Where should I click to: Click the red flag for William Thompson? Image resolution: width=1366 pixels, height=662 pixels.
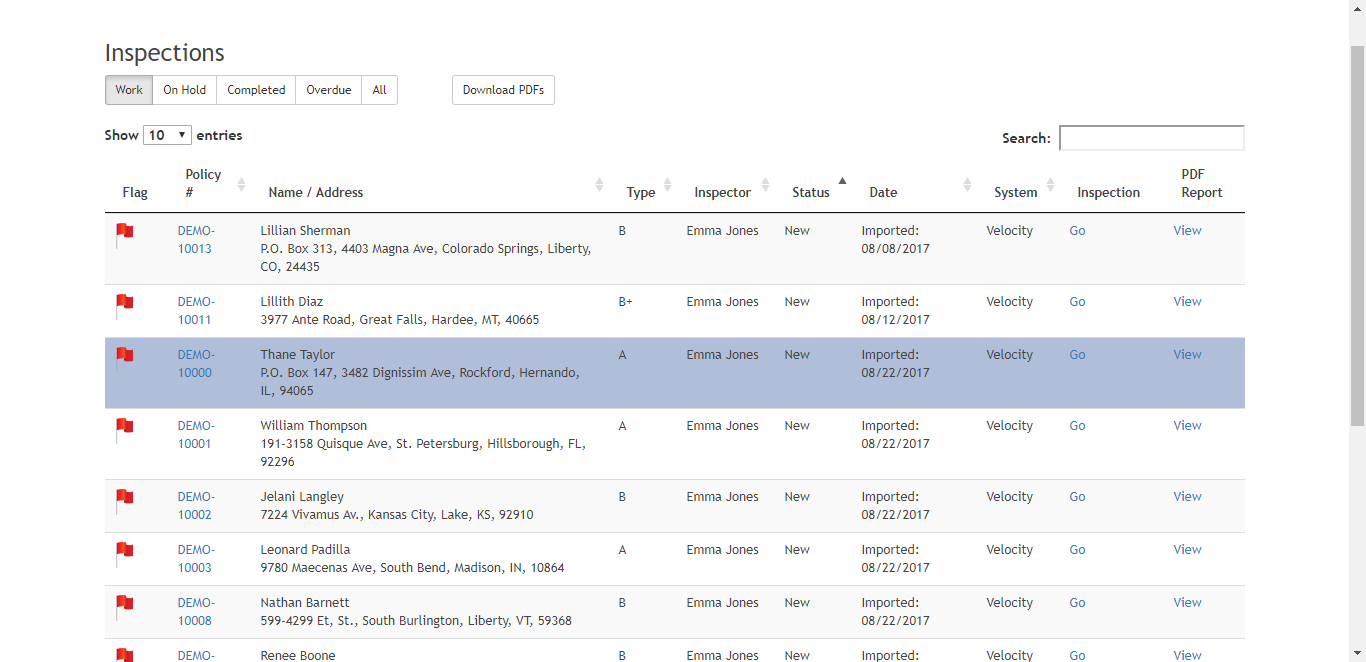[x=125, y=428]
